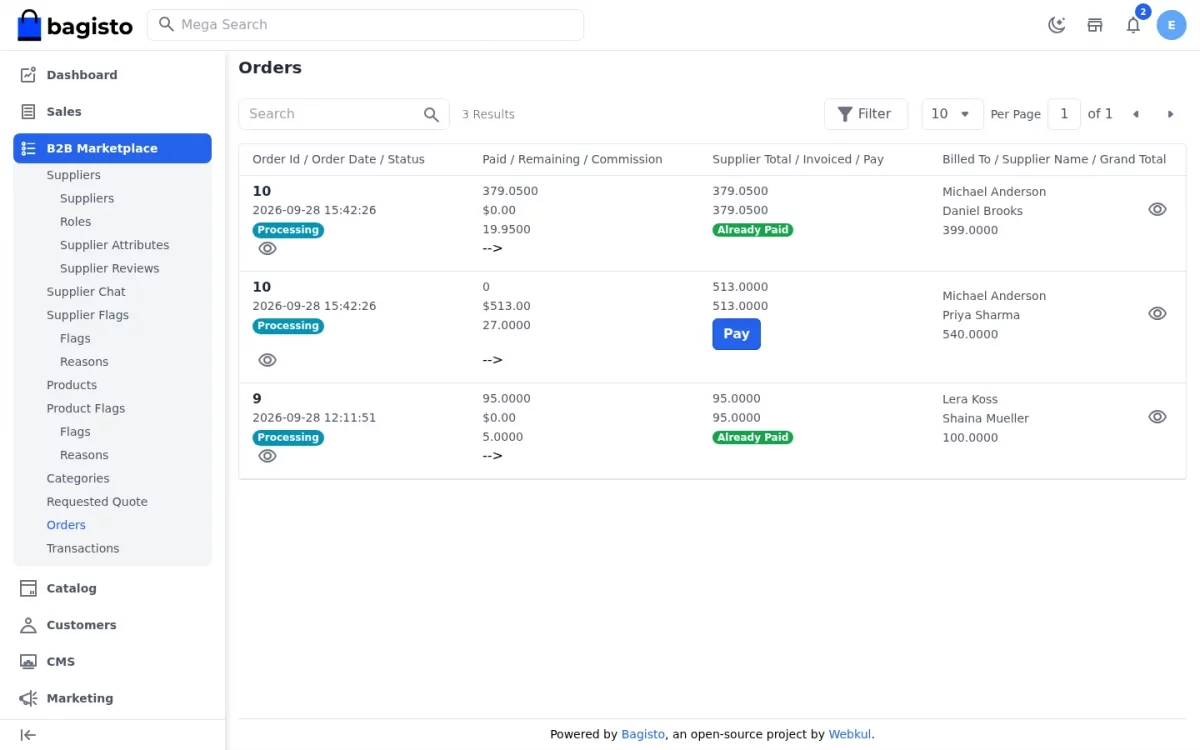
Task: Click Billed To / Supplier Name / Grand Total header
Action: (1054, 159)
